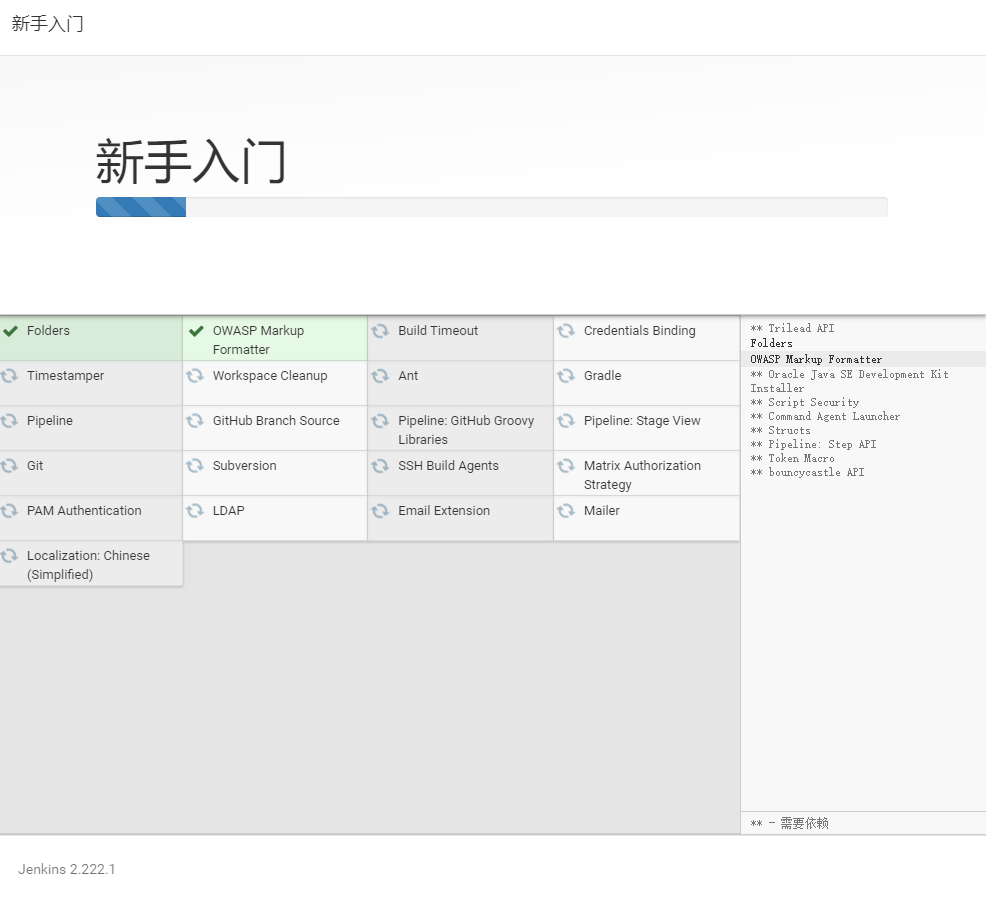Click the icon for Localization: Chinese (Simplified)
The width and height of the screenshot is (986, 899).
(9, 556)
